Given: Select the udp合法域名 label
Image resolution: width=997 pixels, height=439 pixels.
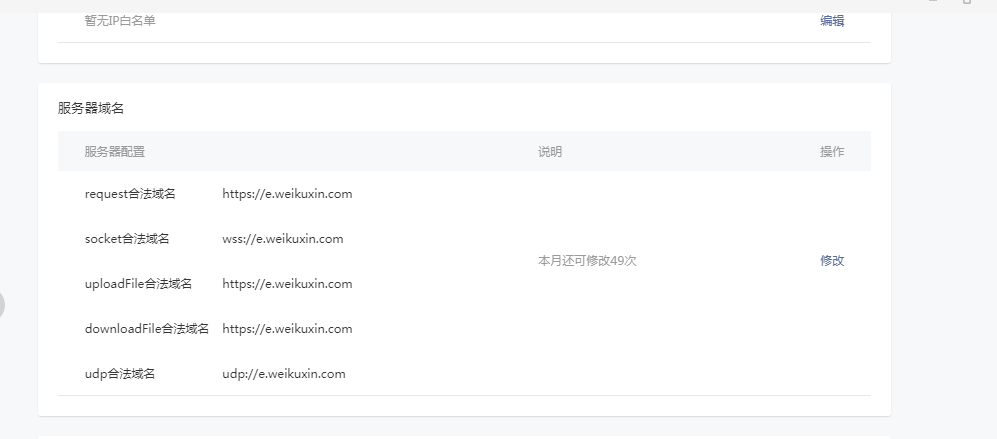Looking at the screenshot, I should [x=120, y=373].
